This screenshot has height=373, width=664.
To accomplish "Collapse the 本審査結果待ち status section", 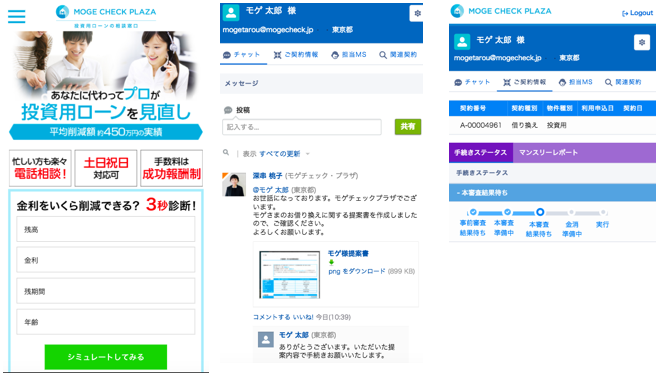I will click(x=552, y=193).
